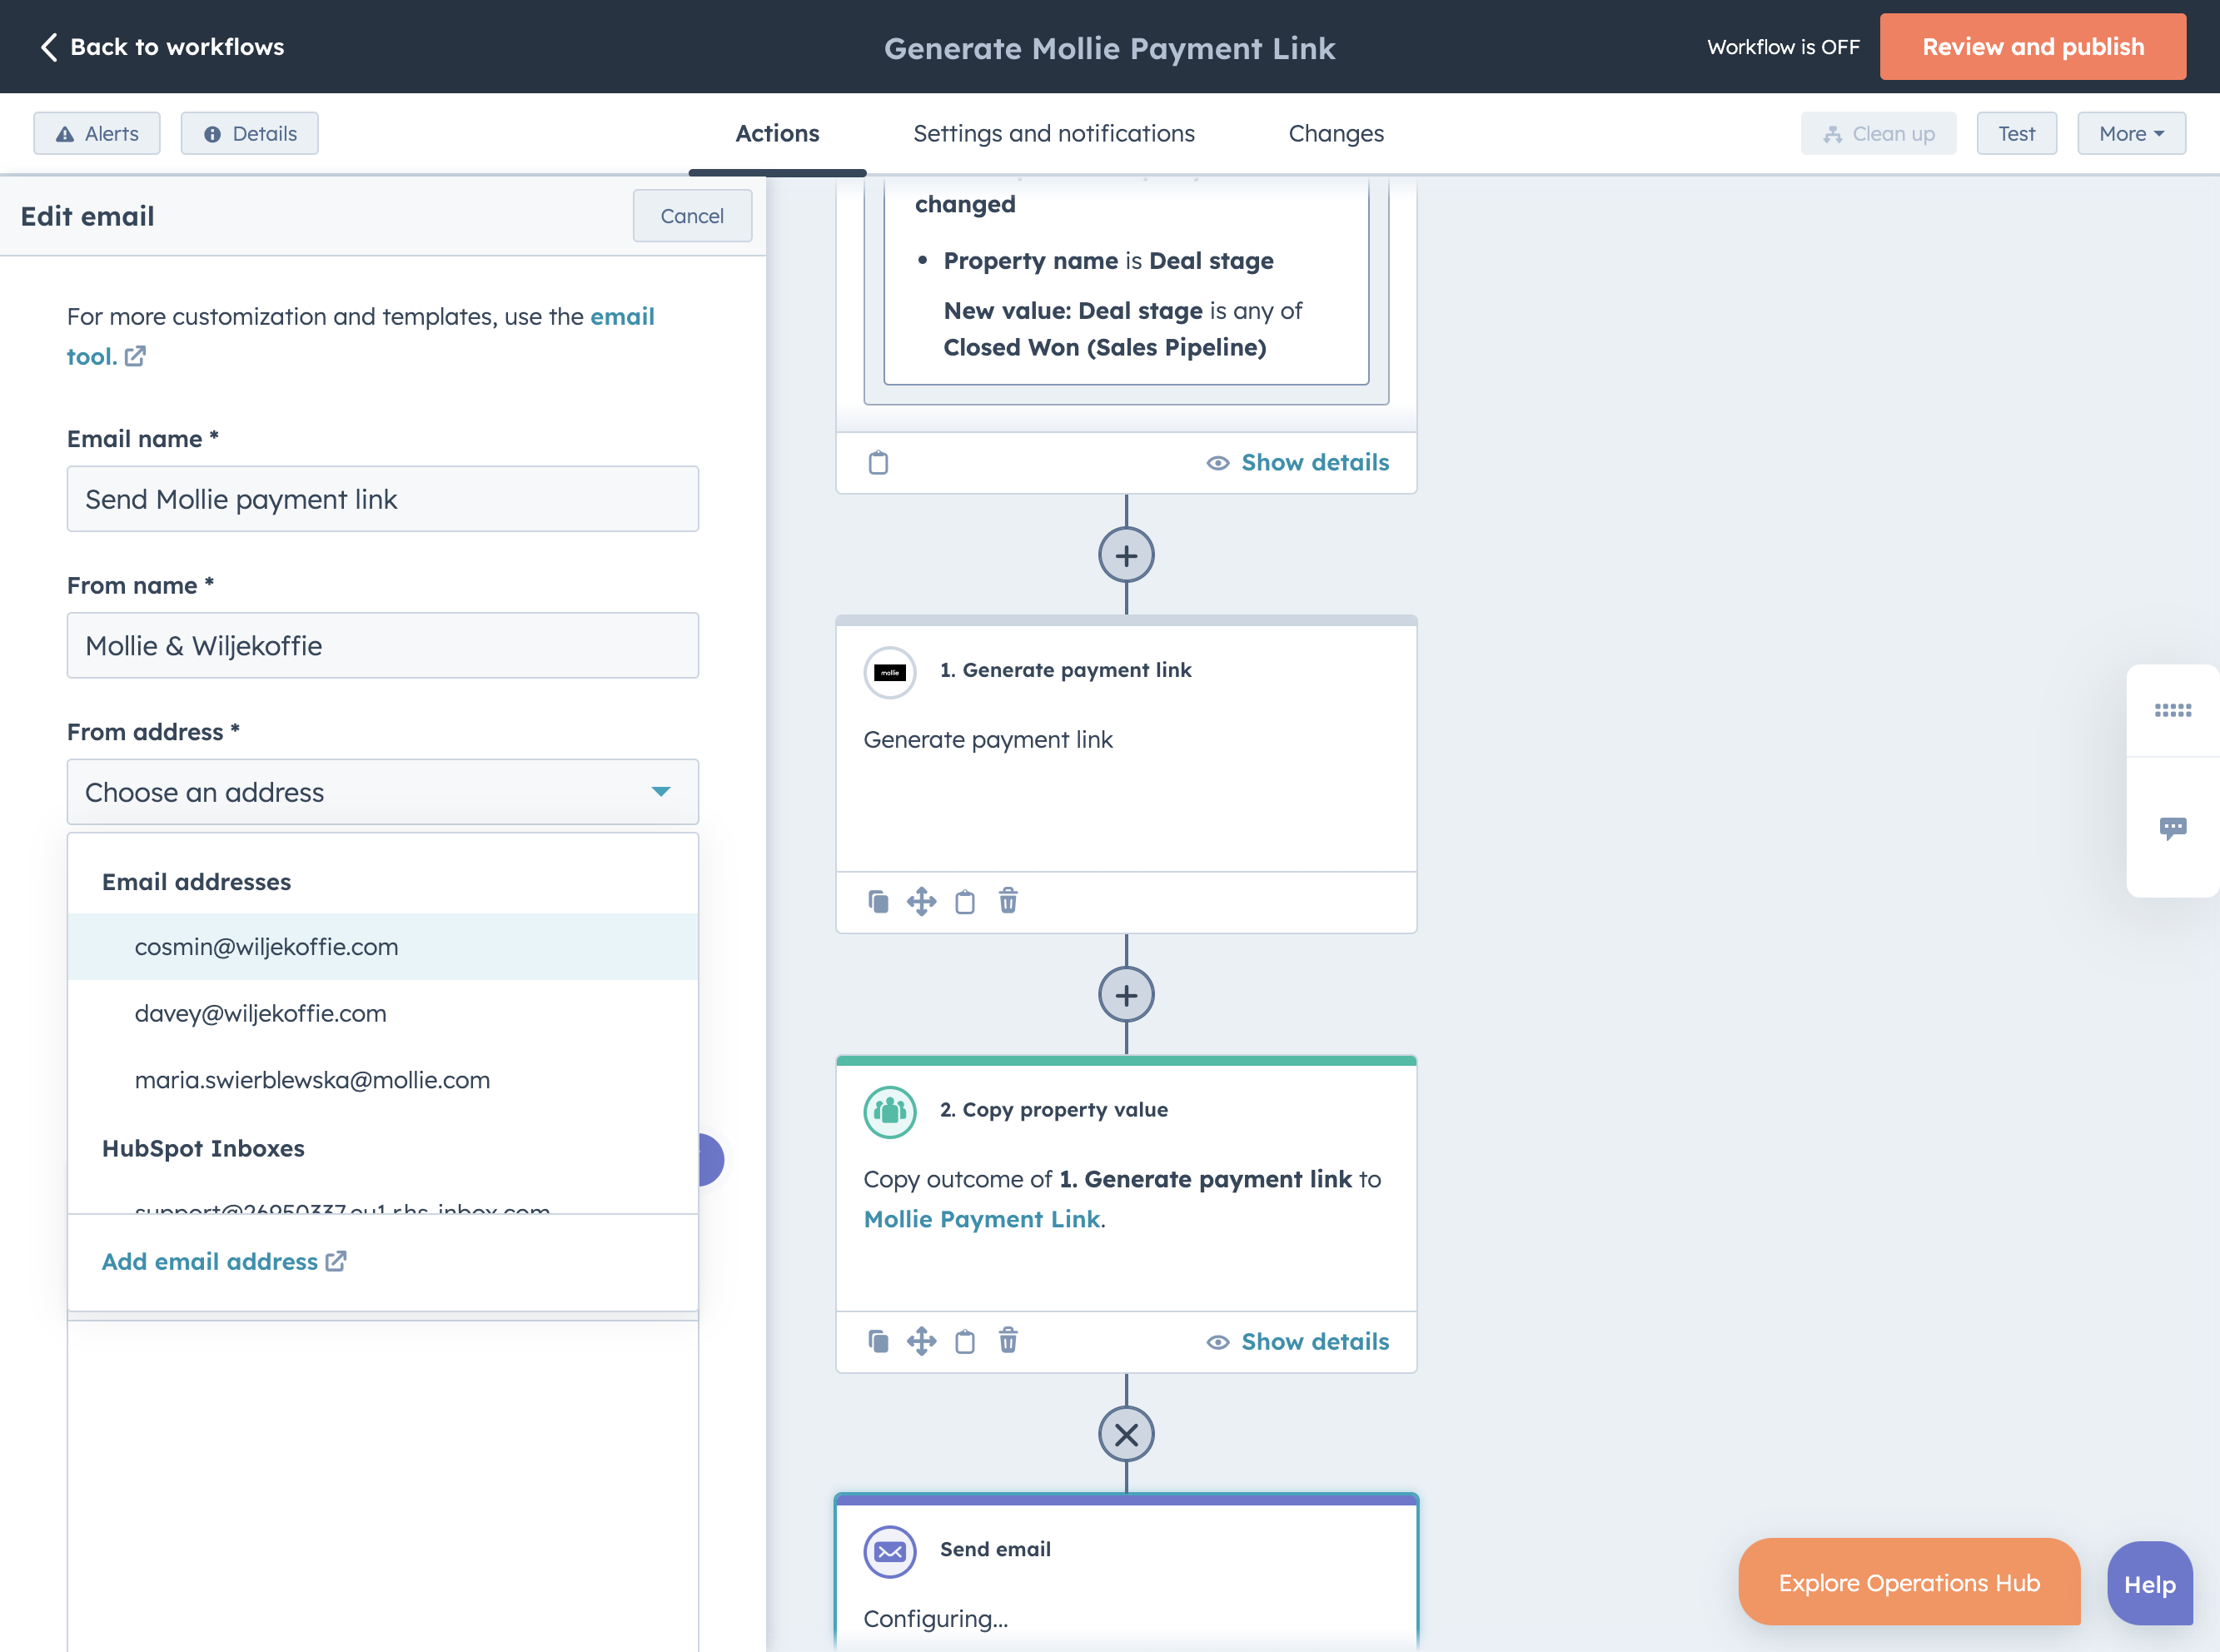Show details of Copy property value
The width and height of the screenshot is (2220, 1652).
click(x=1298, y=1341)
